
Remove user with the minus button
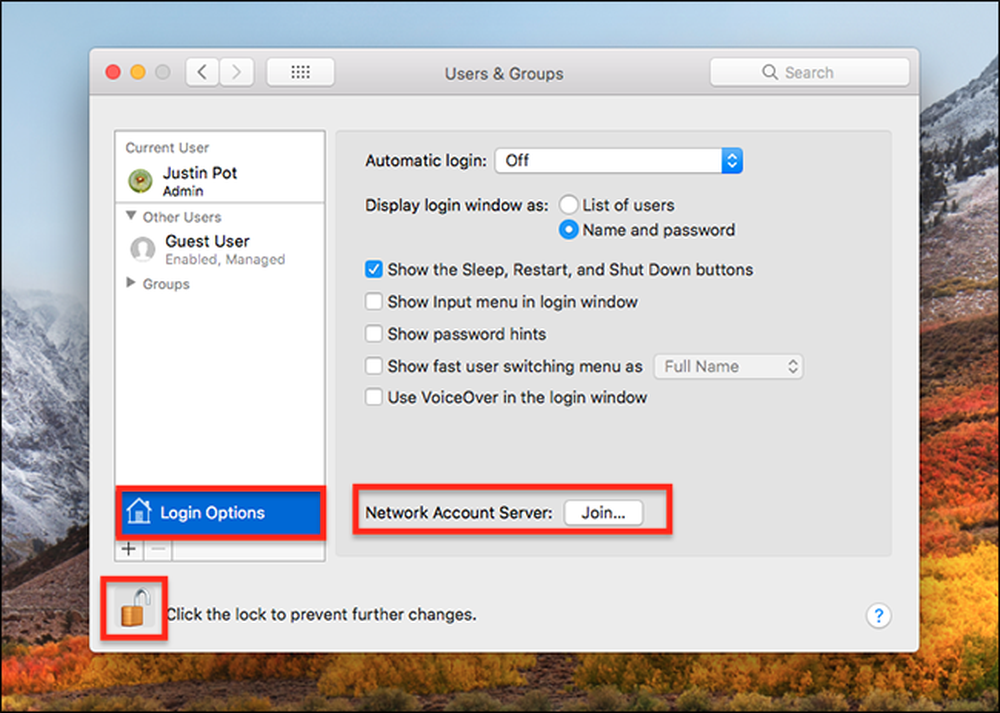[158, 549]
